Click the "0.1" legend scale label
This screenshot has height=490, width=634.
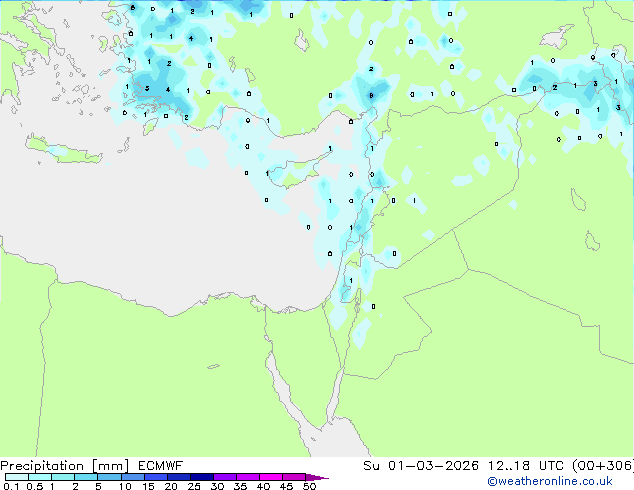11,486
